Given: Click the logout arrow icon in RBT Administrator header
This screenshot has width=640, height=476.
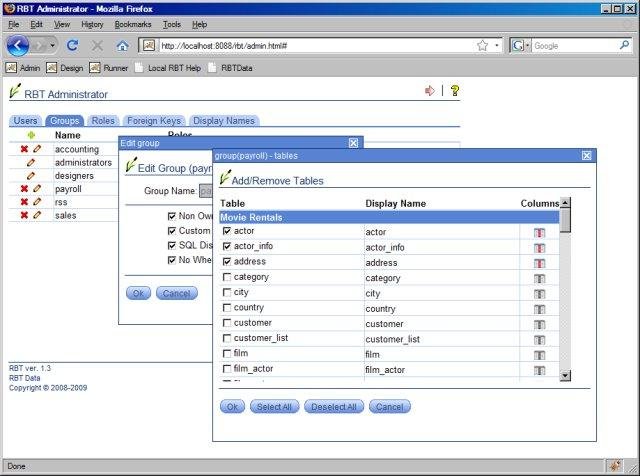Looking at the screenshot, I should (x=429, y=91).
